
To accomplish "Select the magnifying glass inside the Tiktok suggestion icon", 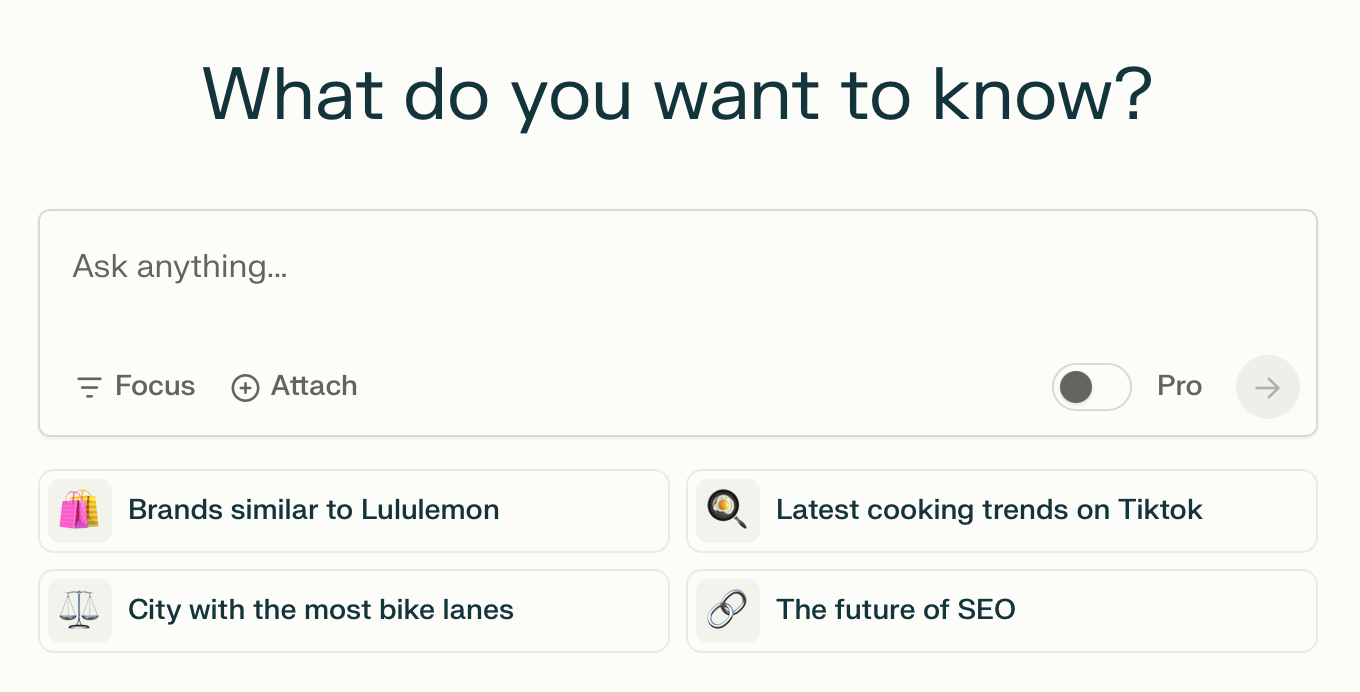I will [728, 510].
